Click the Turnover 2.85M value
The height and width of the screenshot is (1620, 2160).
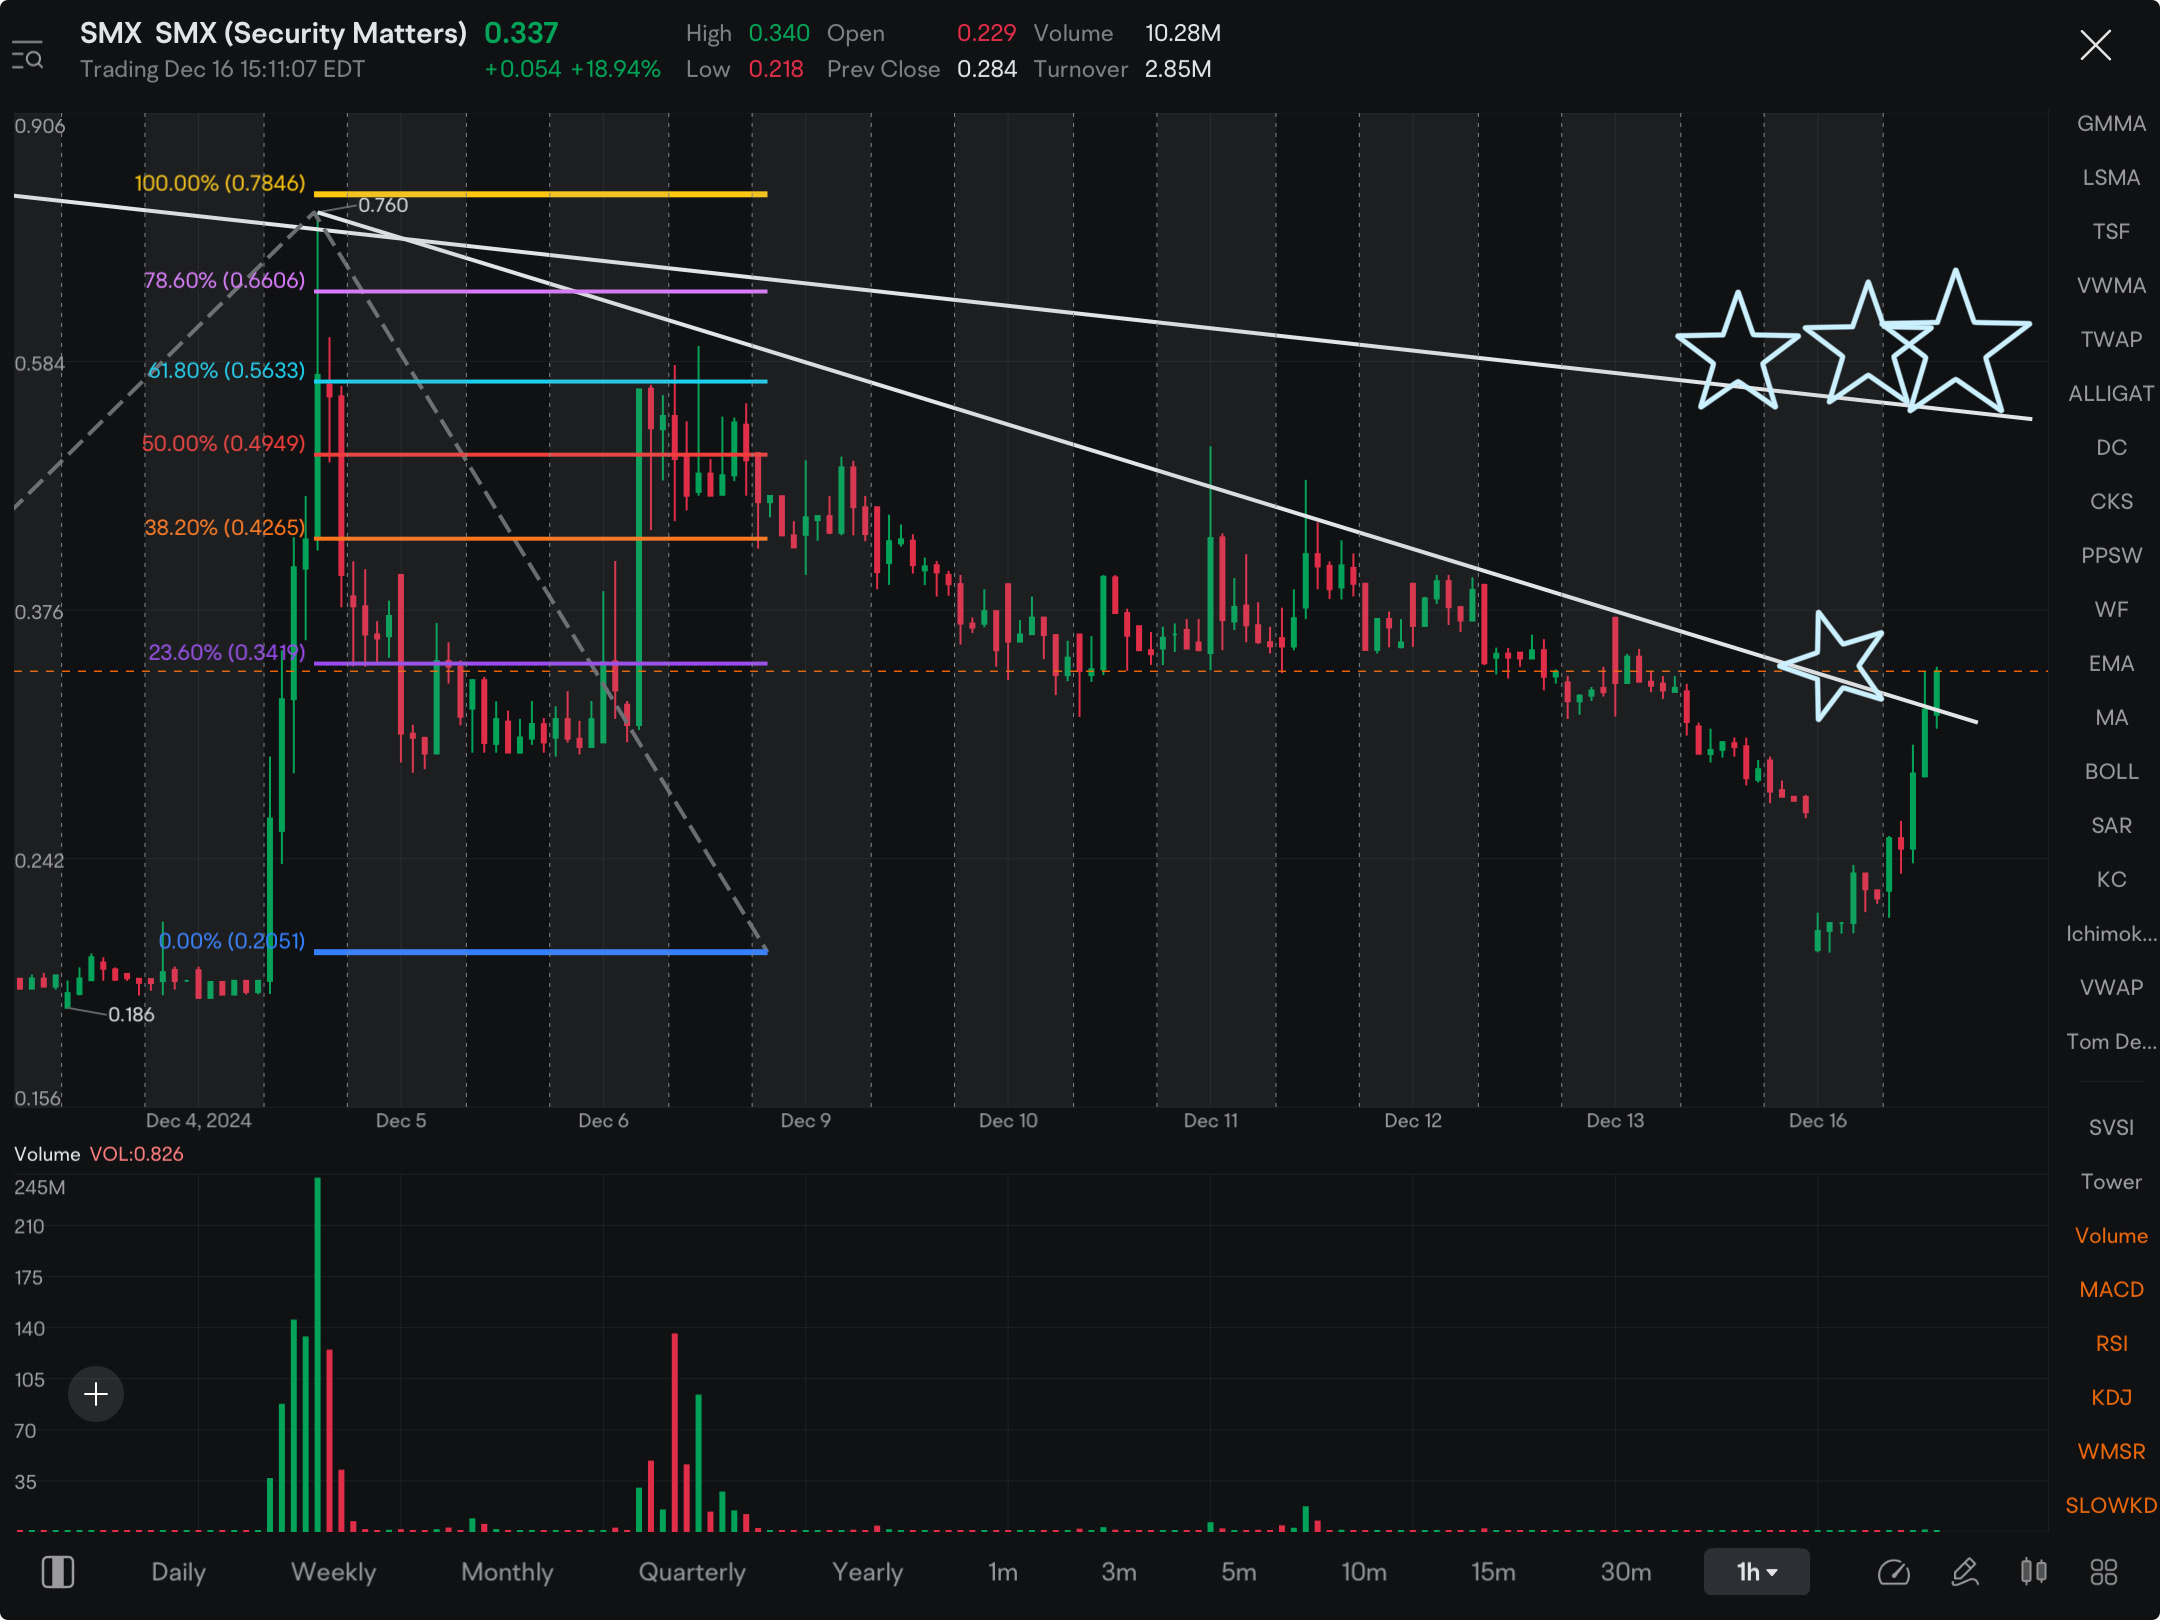coord(1177,69)
